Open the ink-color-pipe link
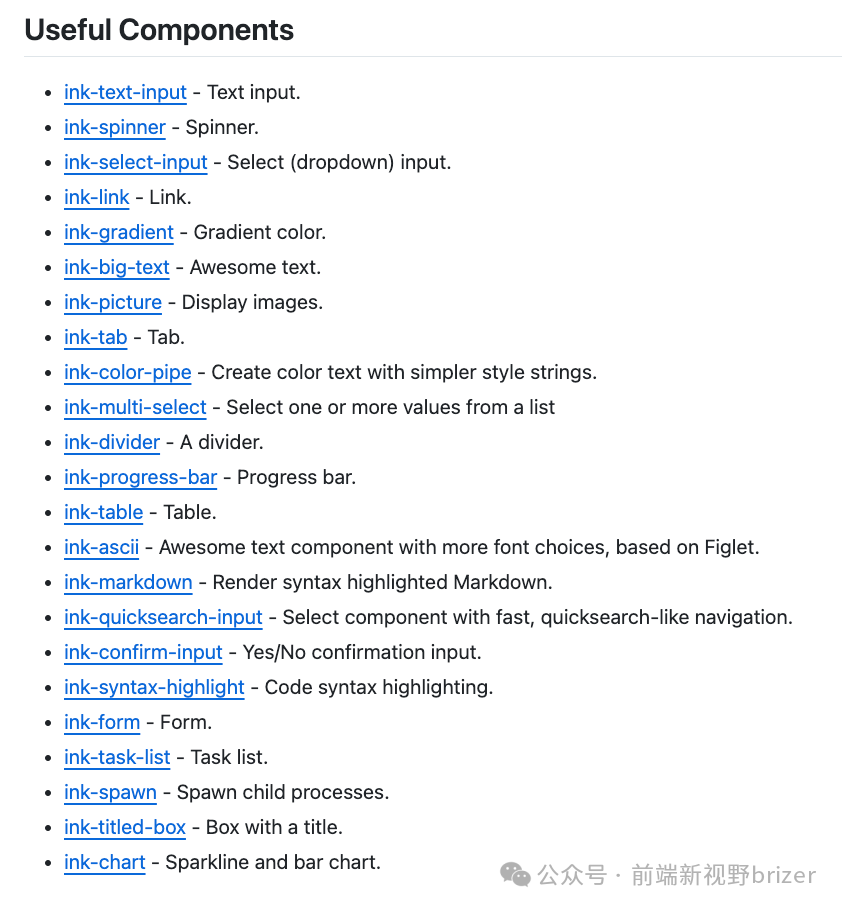Image resolution: width=842 pixels, height=909 pixels. [x=127, y=372]
